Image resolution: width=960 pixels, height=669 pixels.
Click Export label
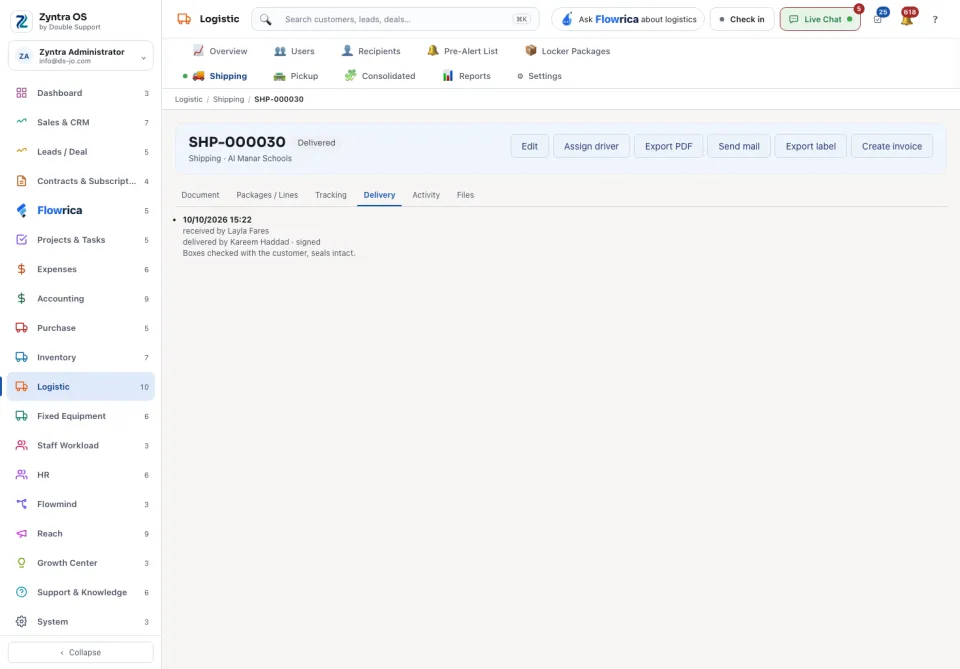811,146
